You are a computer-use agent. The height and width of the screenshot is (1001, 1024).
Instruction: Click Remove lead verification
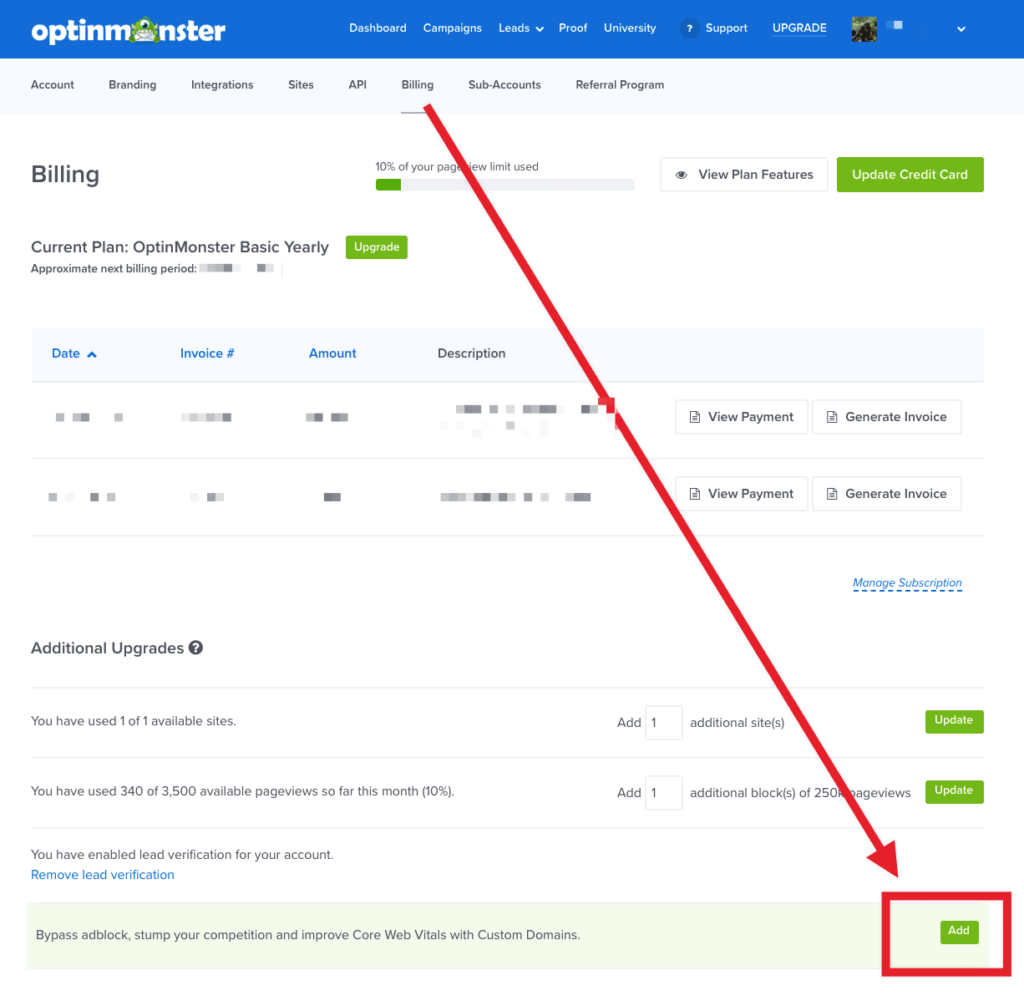(102, 874)
